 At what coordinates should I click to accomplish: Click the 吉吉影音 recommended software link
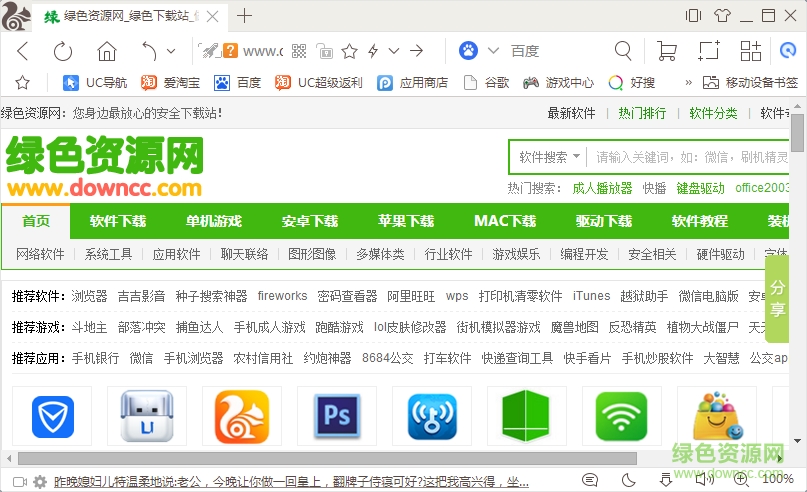tap(141, 296)
